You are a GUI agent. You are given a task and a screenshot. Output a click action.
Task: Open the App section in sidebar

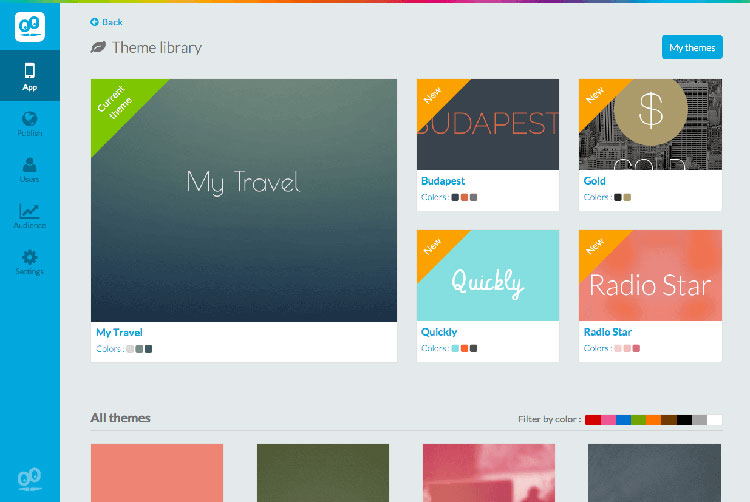point(30,75)
